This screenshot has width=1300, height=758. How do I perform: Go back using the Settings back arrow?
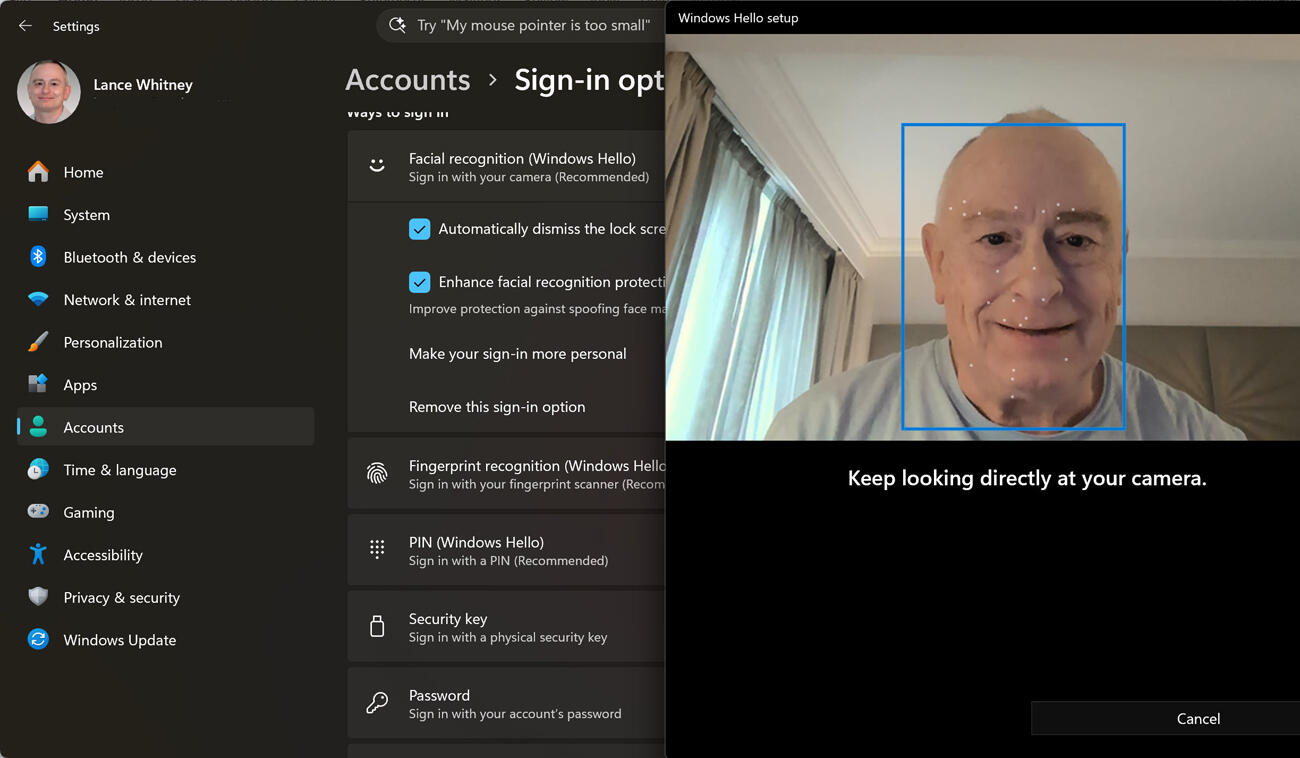click(25, 26)
